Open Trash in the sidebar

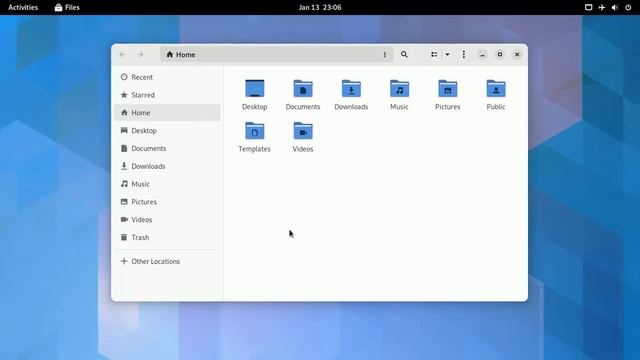pyautogui.click(x=167, y=237)
